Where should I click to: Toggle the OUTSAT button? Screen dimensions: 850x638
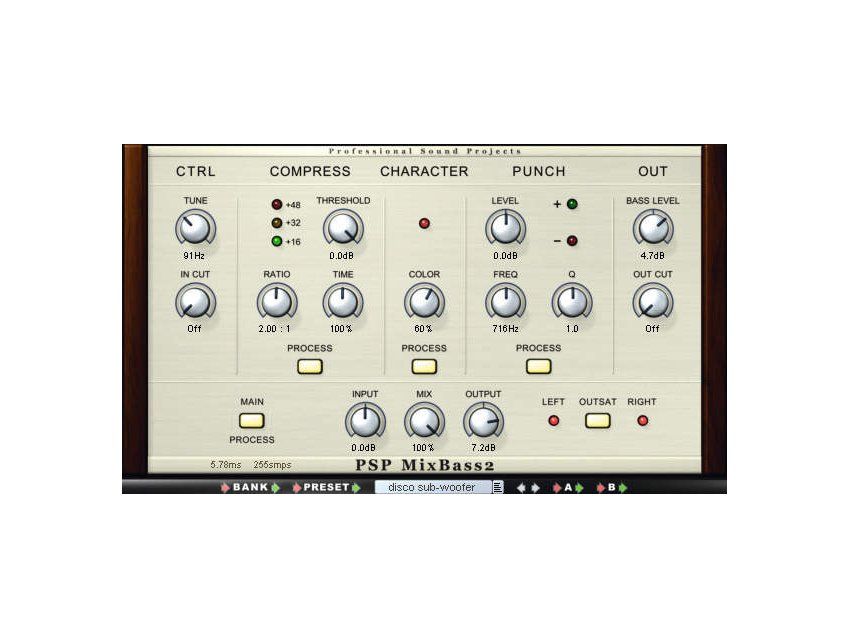[597, 421]
